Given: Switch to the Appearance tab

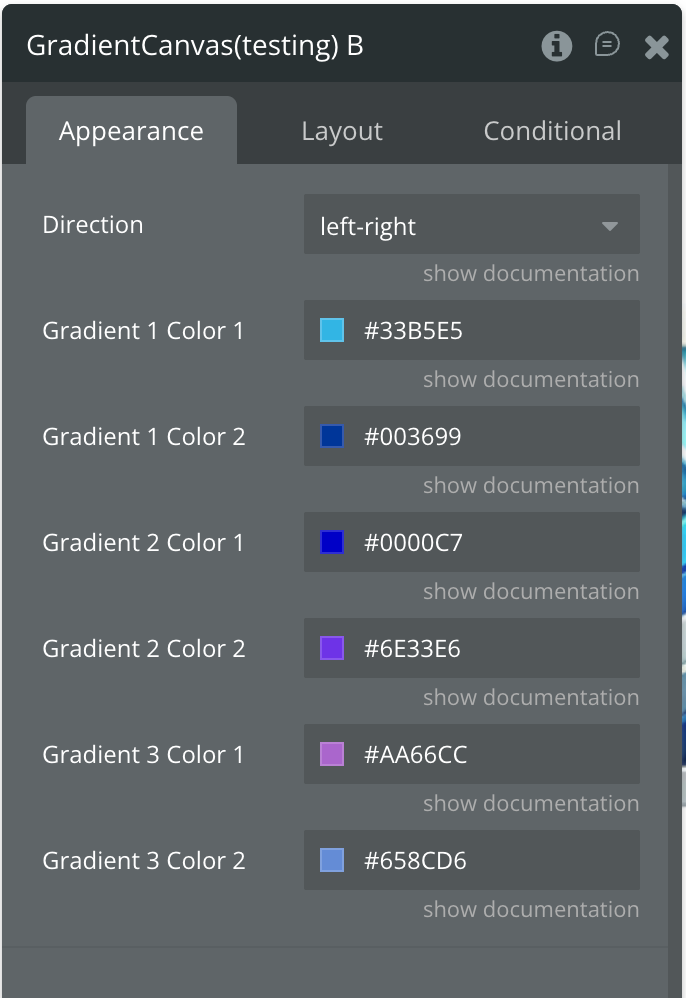Looking at the screenshot, I should click(x=131, y=131).
